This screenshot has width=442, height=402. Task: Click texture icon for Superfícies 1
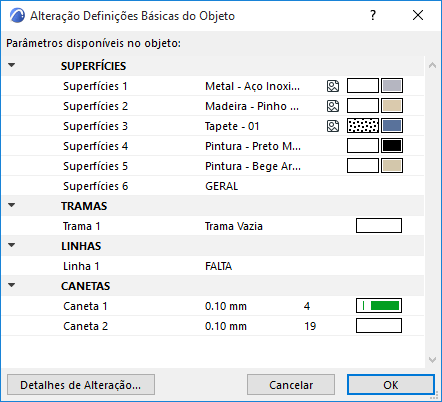coord(333,86)
